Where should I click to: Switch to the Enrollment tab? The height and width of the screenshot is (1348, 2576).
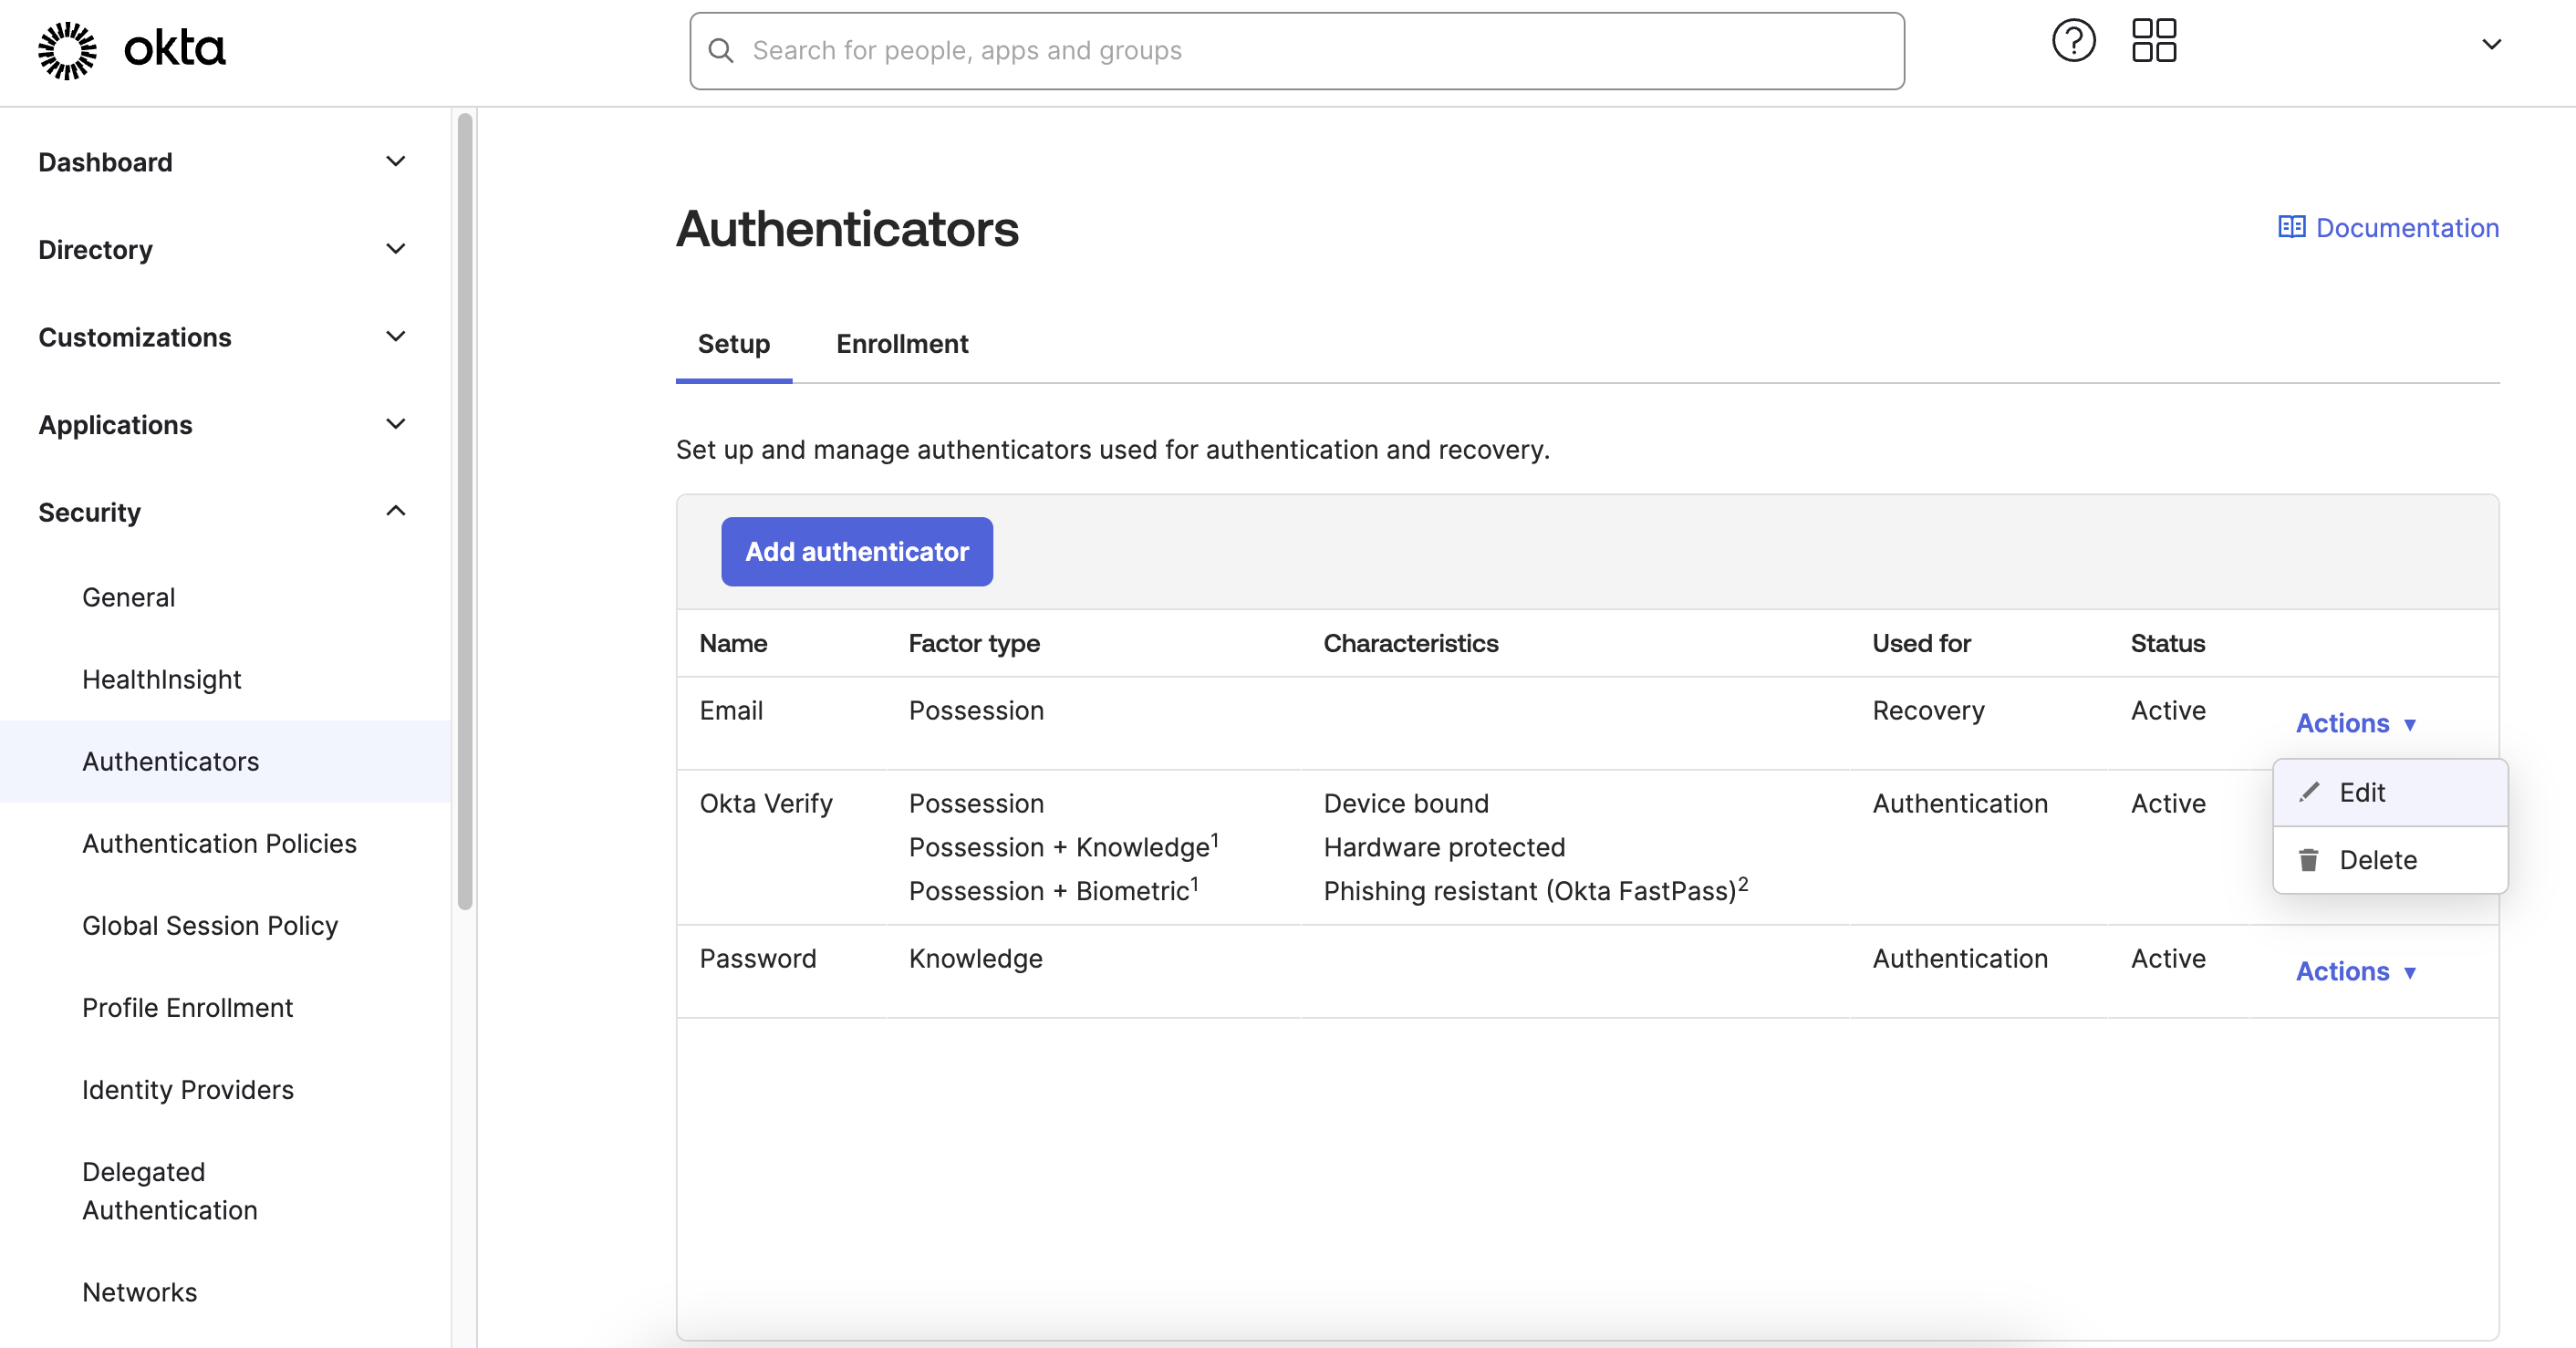[902, 344]
